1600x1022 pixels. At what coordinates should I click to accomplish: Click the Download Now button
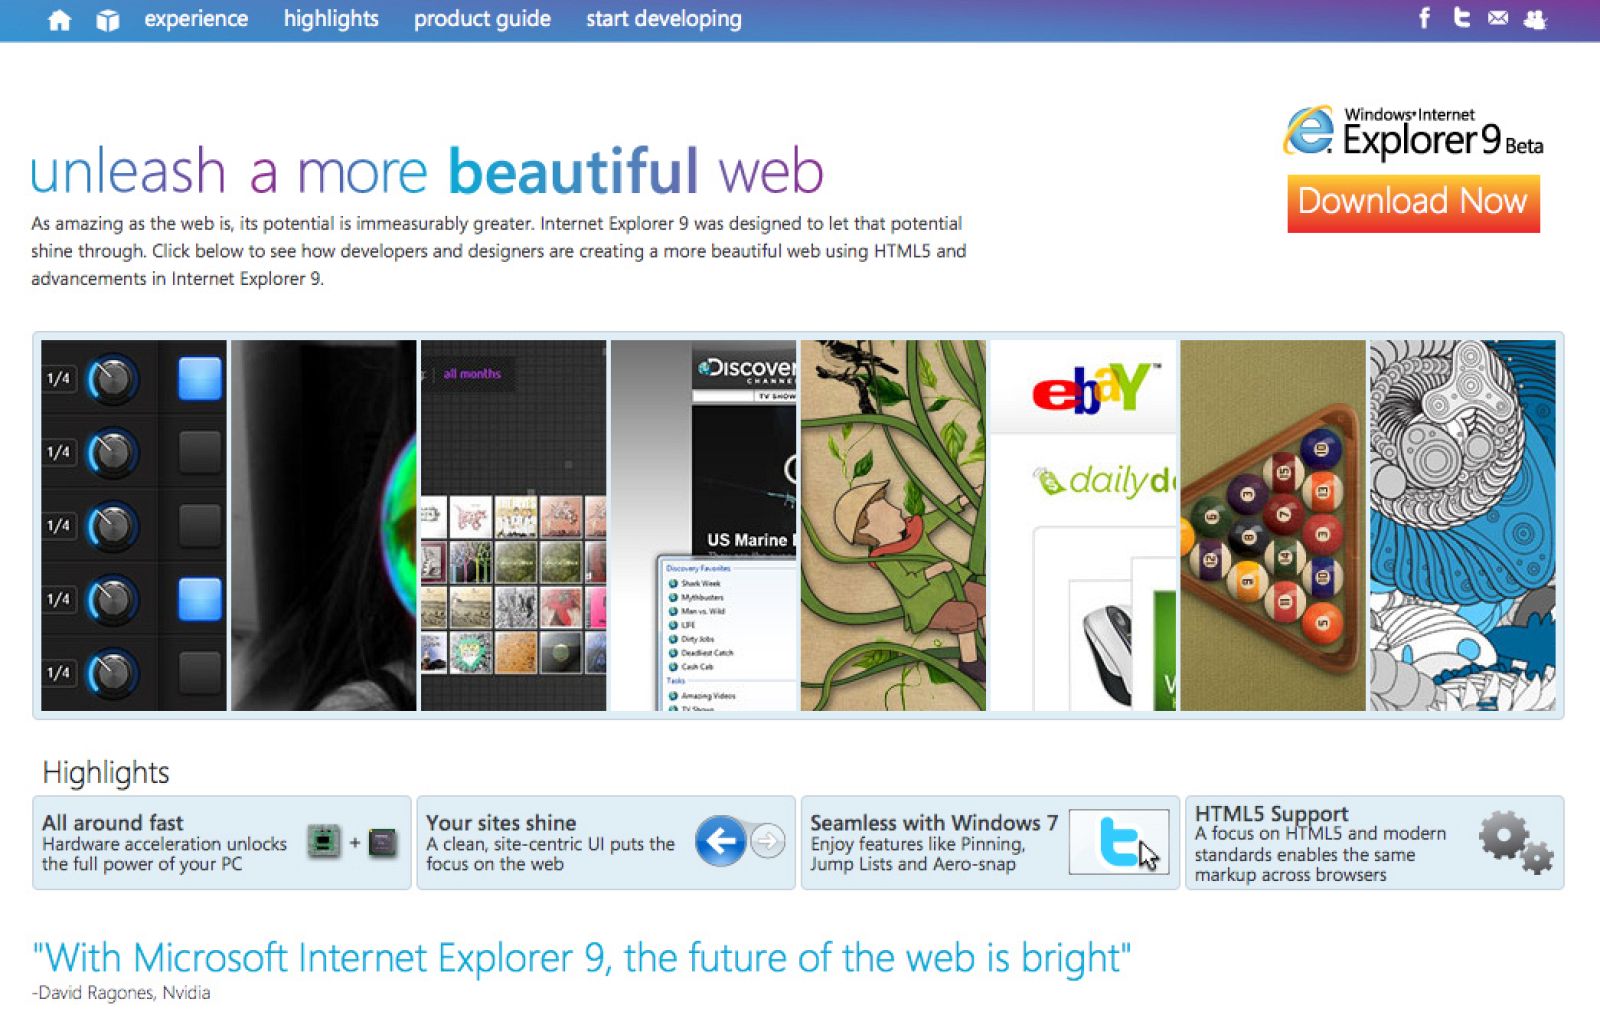pyautogui.click(x=1413, y=203)
